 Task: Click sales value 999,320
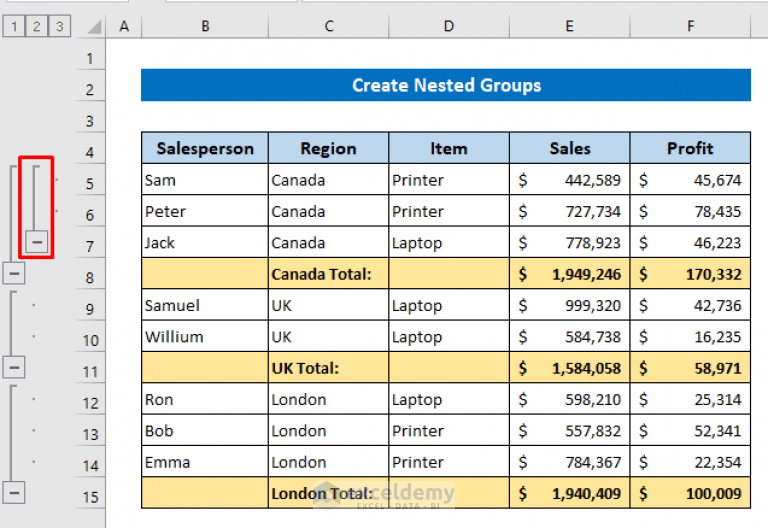[x=570, y=305]
